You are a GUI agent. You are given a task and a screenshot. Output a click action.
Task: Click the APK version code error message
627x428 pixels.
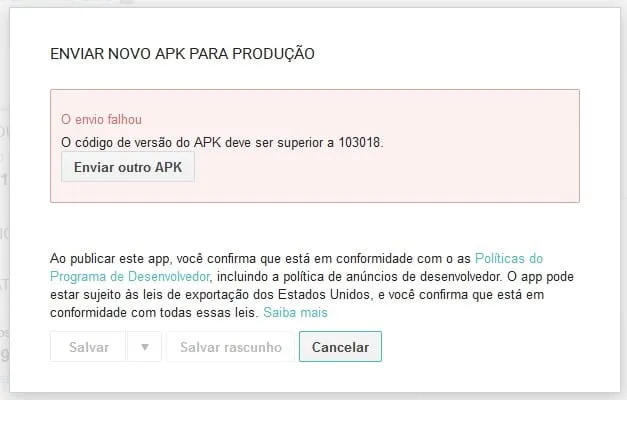click(222, 142)
